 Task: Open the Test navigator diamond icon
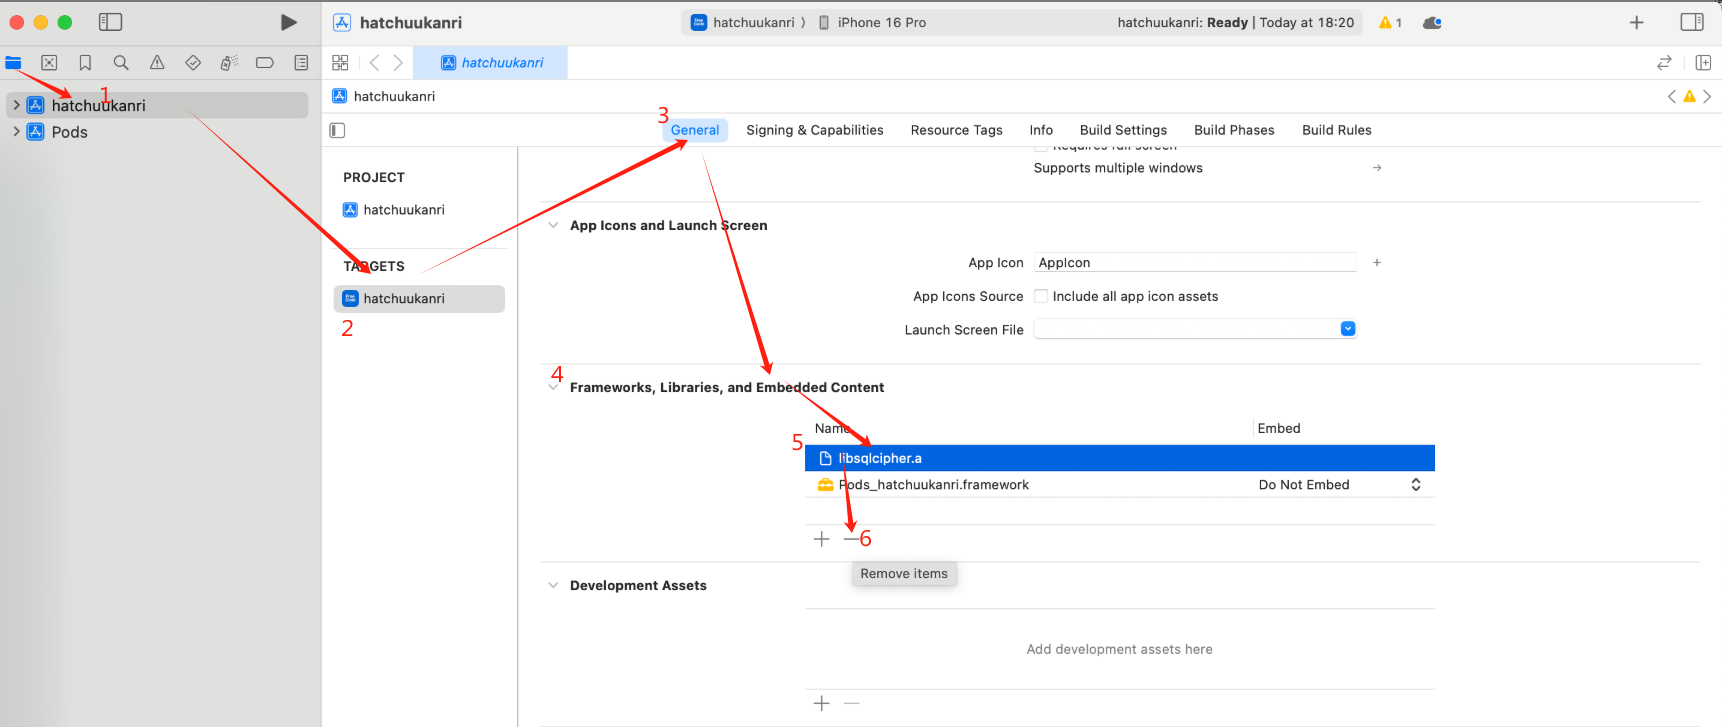[193, 63]
